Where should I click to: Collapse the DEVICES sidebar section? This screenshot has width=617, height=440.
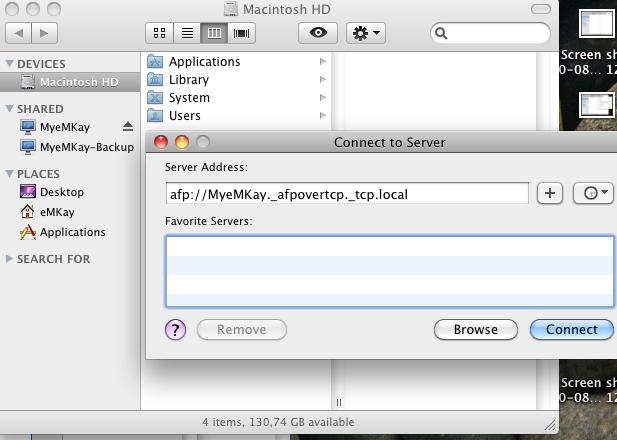tap(9, 64)
